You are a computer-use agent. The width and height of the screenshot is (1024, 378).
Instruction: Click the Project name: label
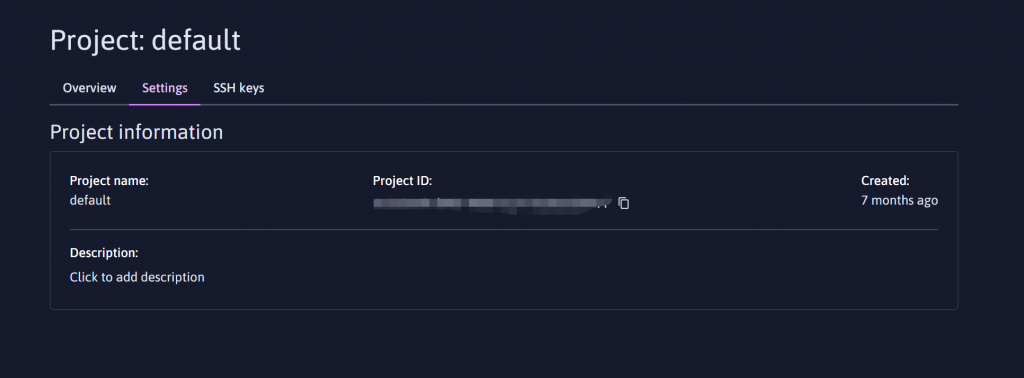click(x=109, y=181)
